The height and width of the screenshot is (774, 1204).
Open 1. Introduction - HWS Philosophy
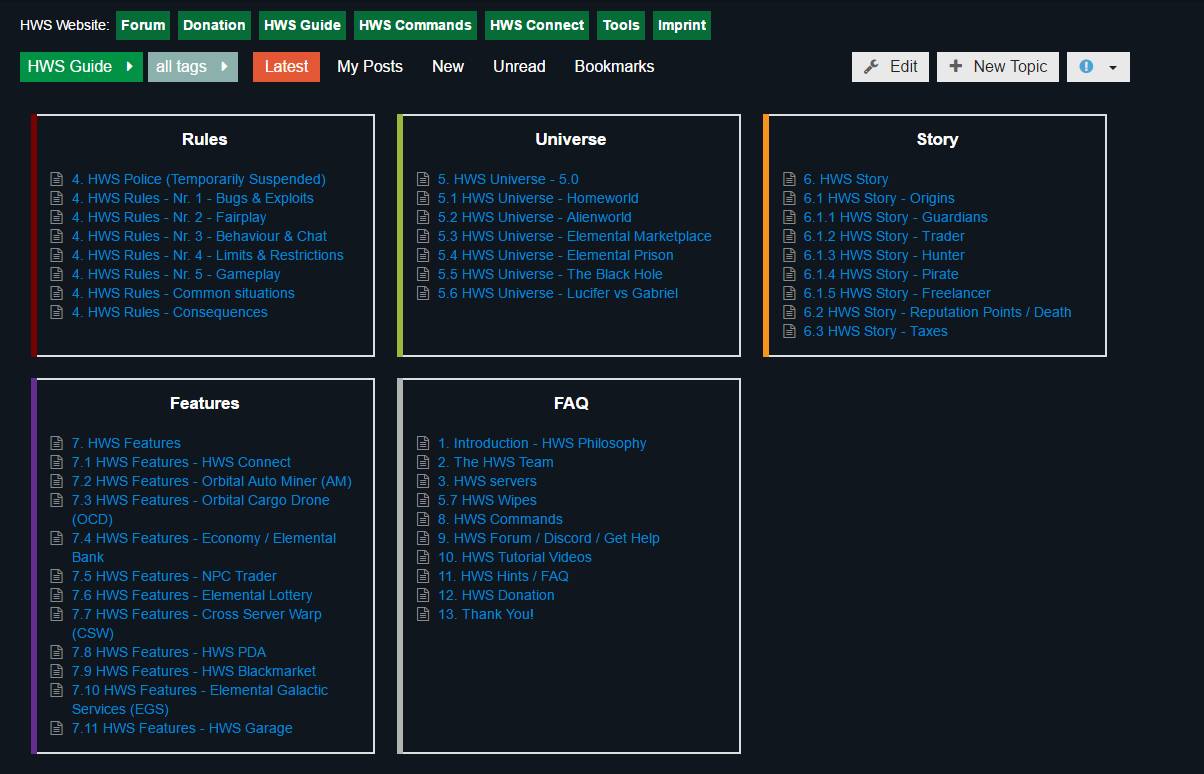point(542,443)
